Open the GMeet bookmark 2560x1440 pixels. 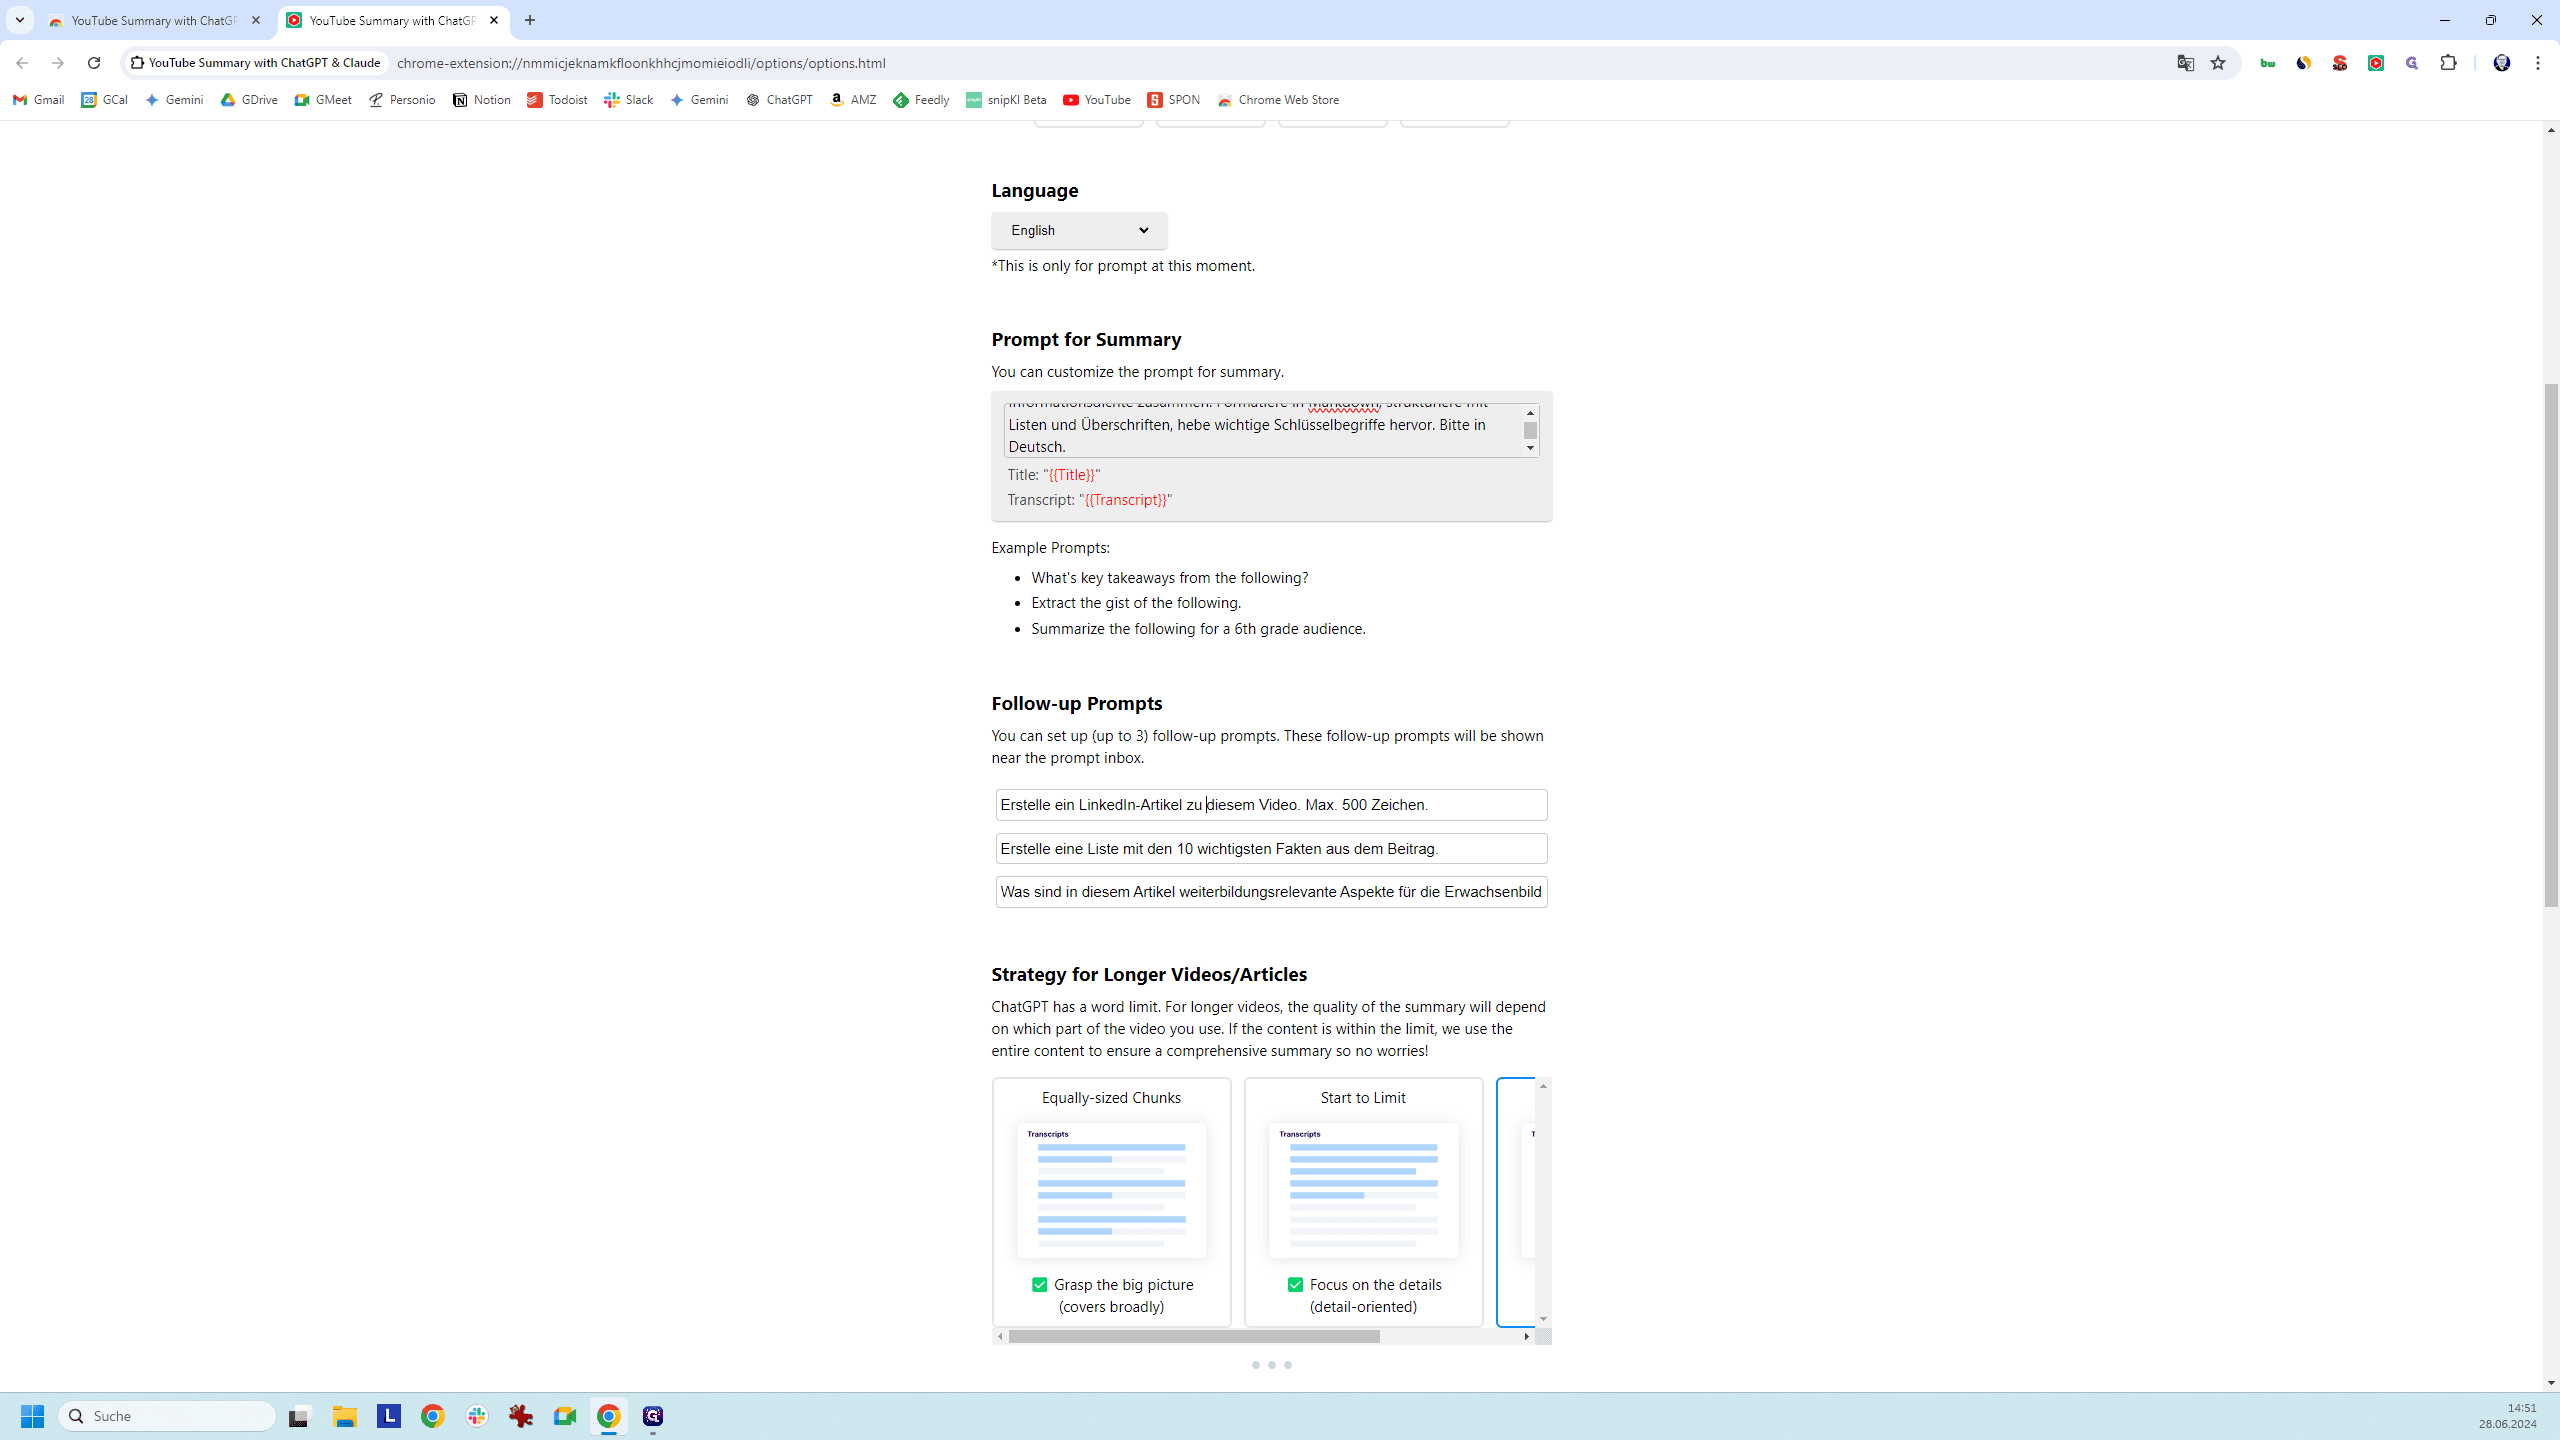click(x=323, y=100)
